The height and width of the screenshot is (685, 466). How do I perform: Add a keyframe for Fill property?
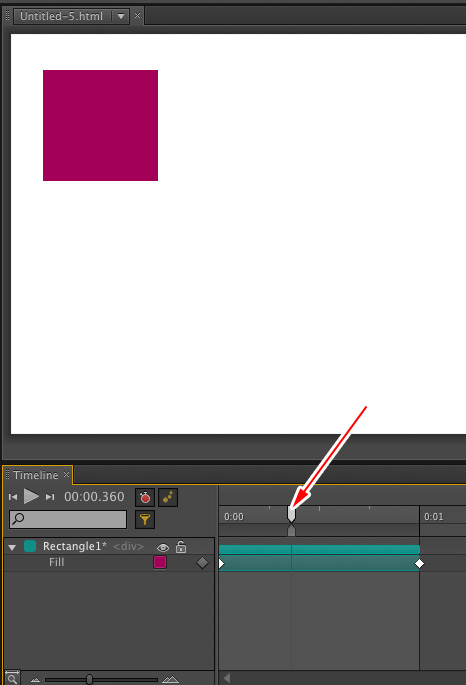(x=202, y=563)
